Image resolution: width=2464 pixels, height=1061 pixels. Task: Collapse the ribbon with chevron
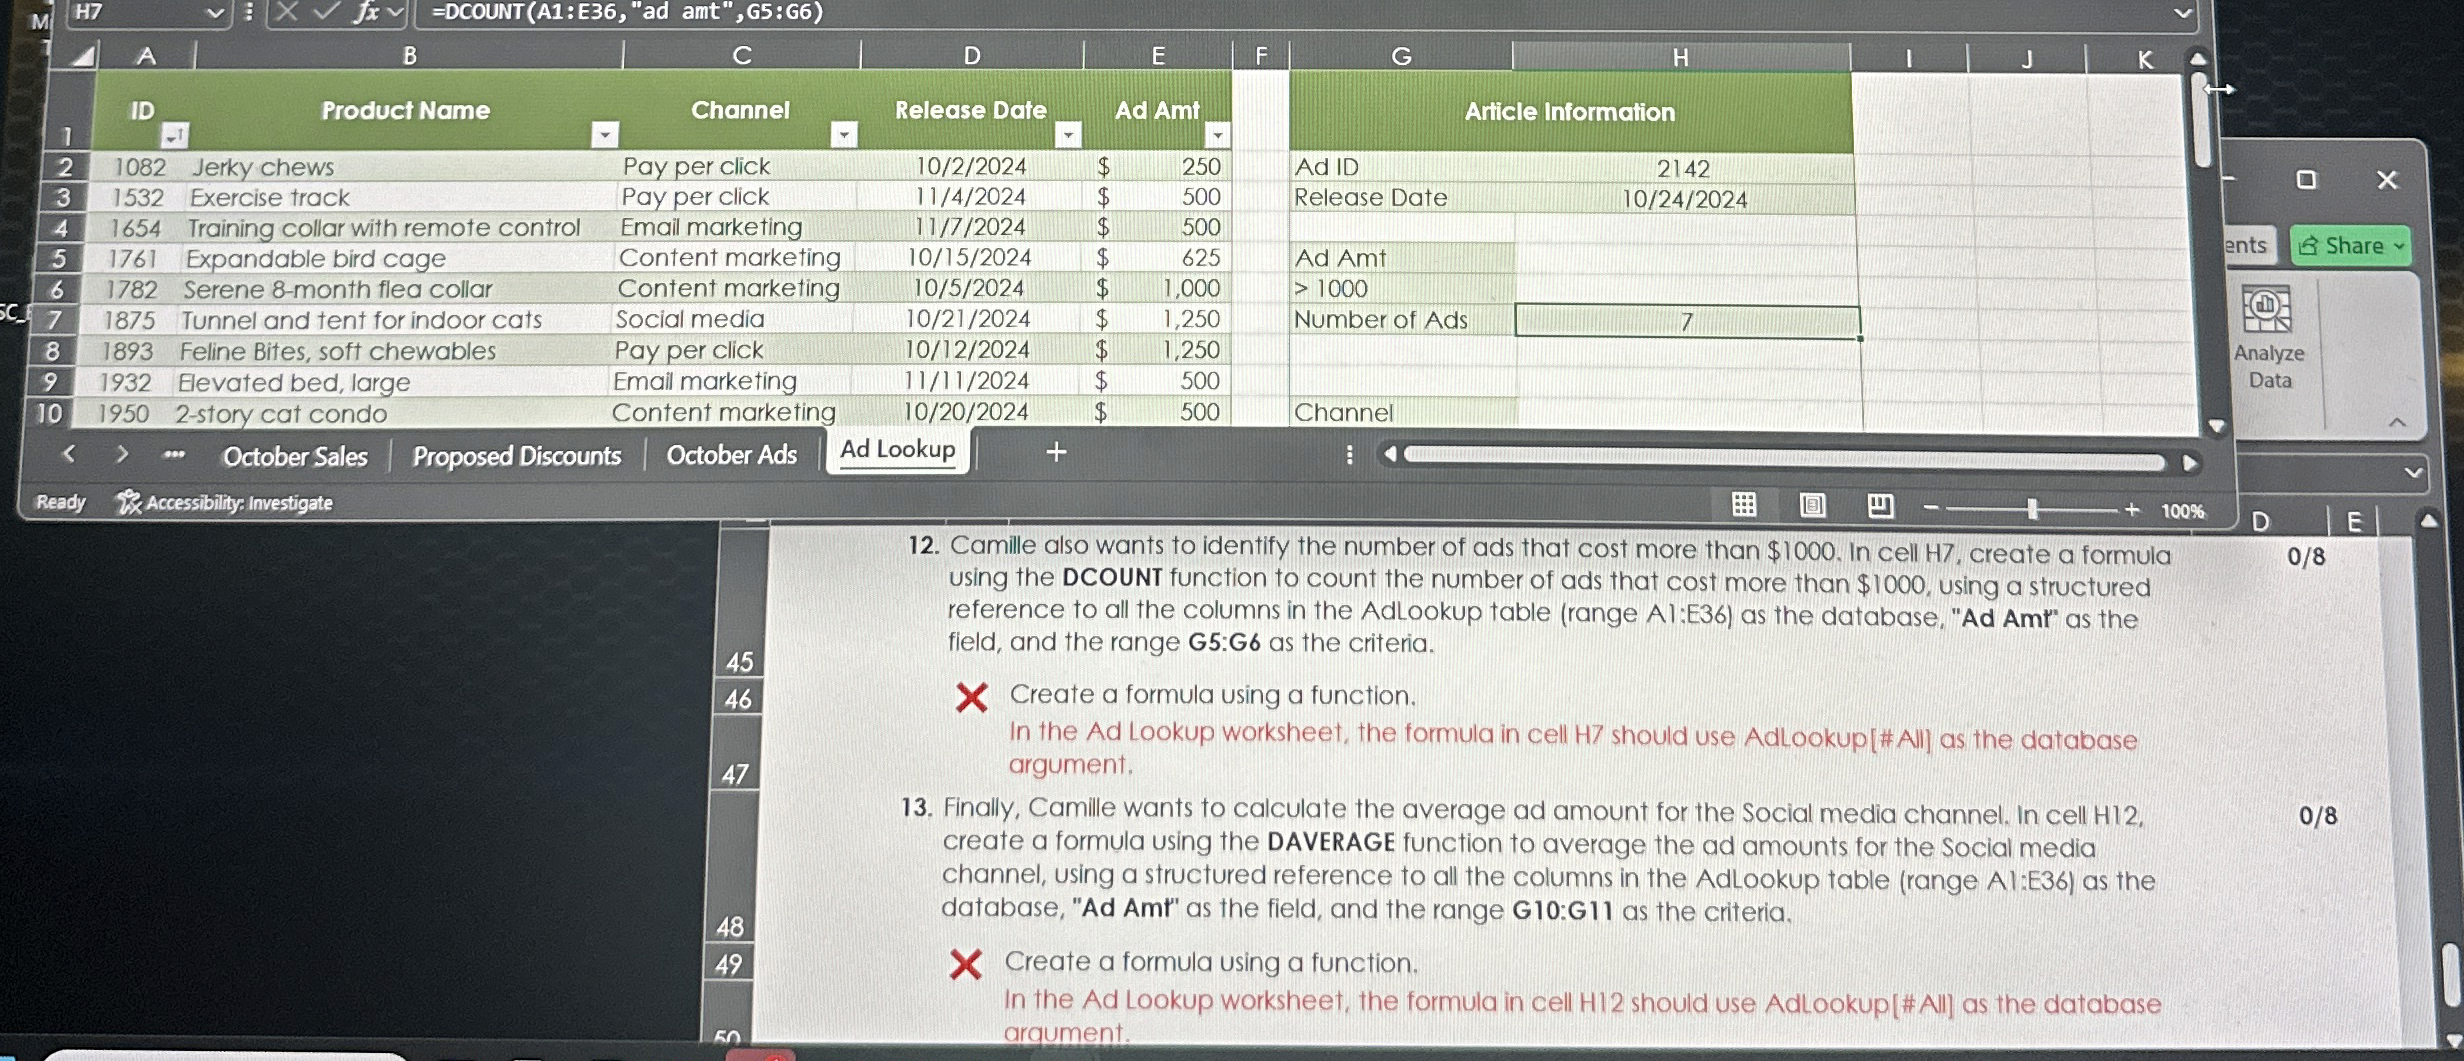point(2397,423)
